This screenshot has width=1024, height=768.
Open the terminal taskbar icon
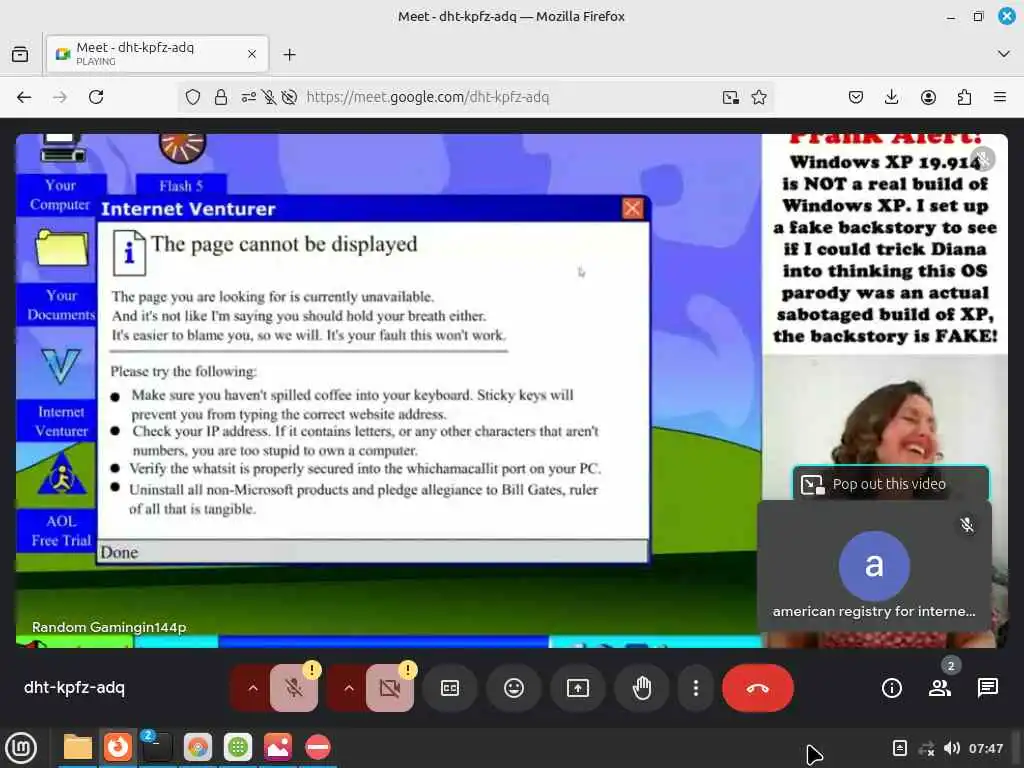[157, 747]
